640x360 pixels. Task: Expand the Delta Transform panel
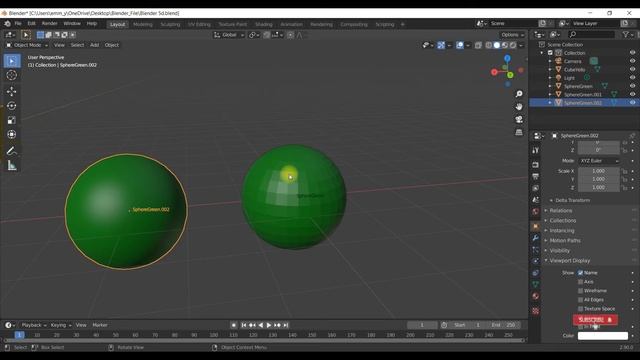click(572, 200)
